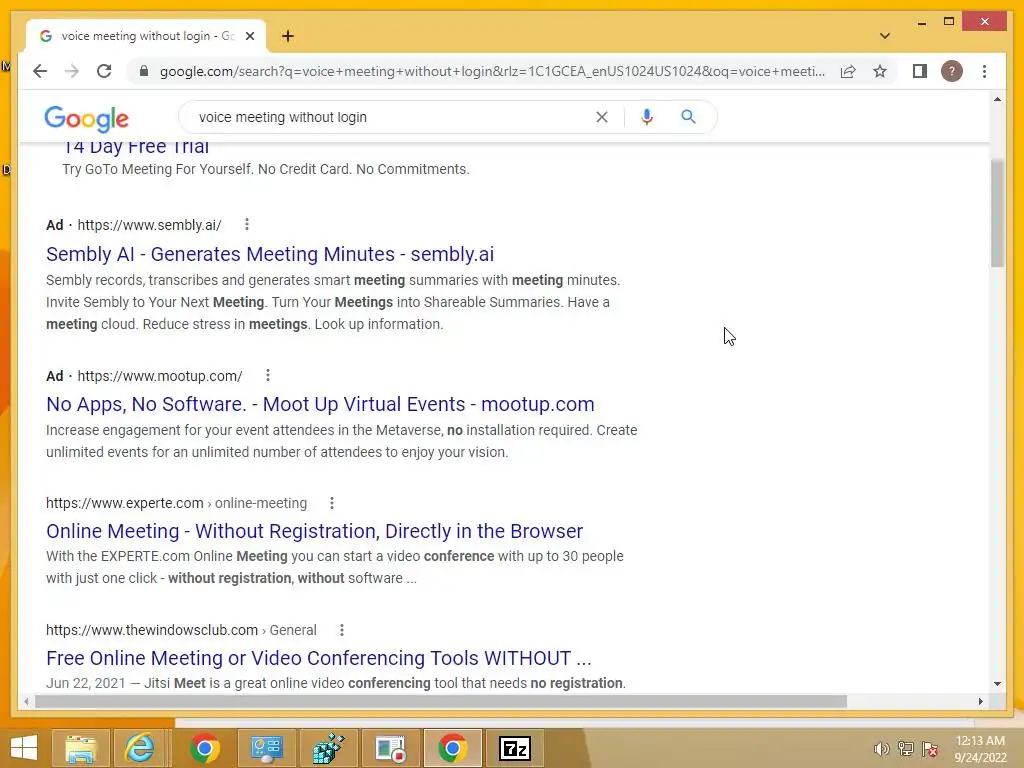Viewport: 1024px width, 768px height.
Task: Open the Action Center flag icon
Action: [930, 749]
